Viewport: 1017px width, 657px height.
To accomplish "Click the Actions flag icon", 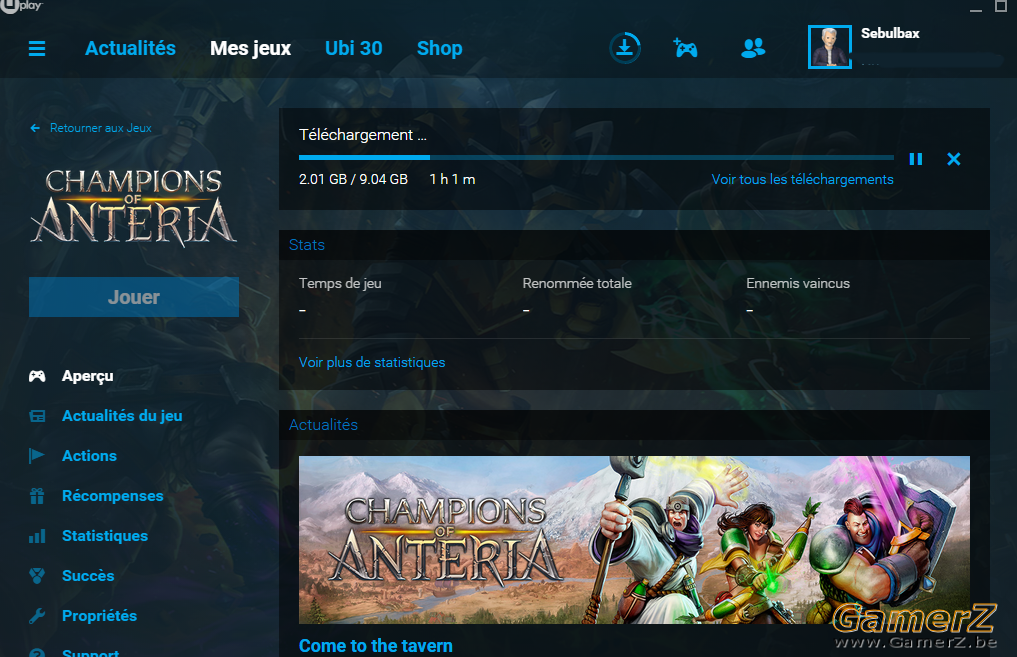I will [37, 456].
